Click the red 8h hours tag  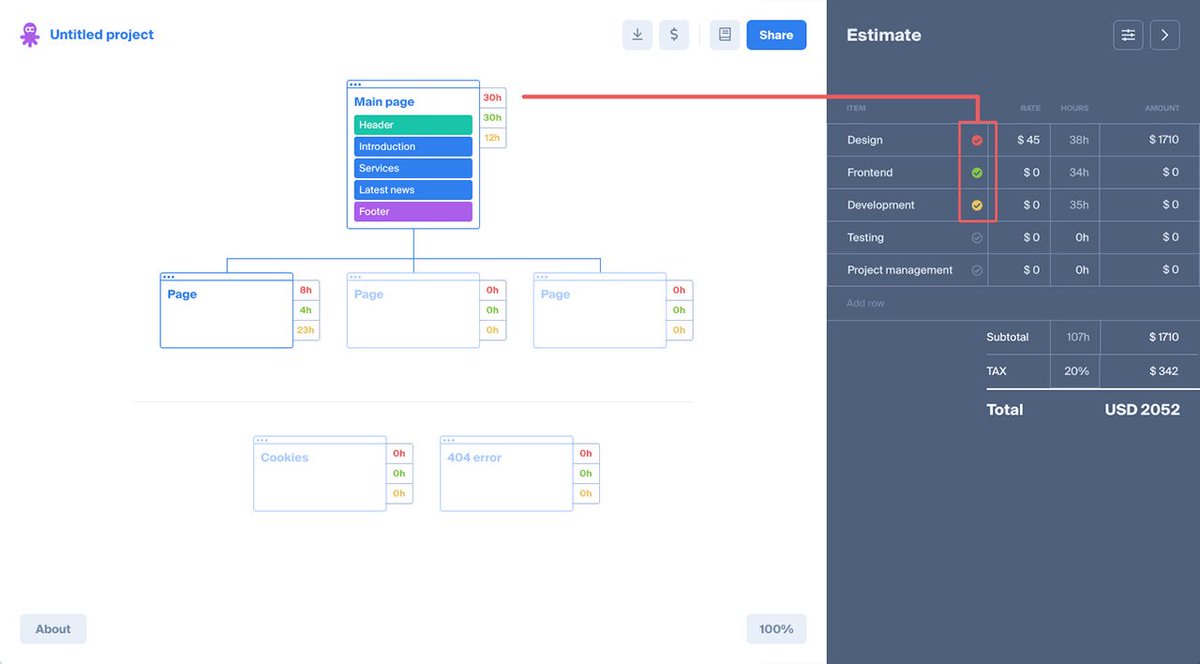point(306,290)
